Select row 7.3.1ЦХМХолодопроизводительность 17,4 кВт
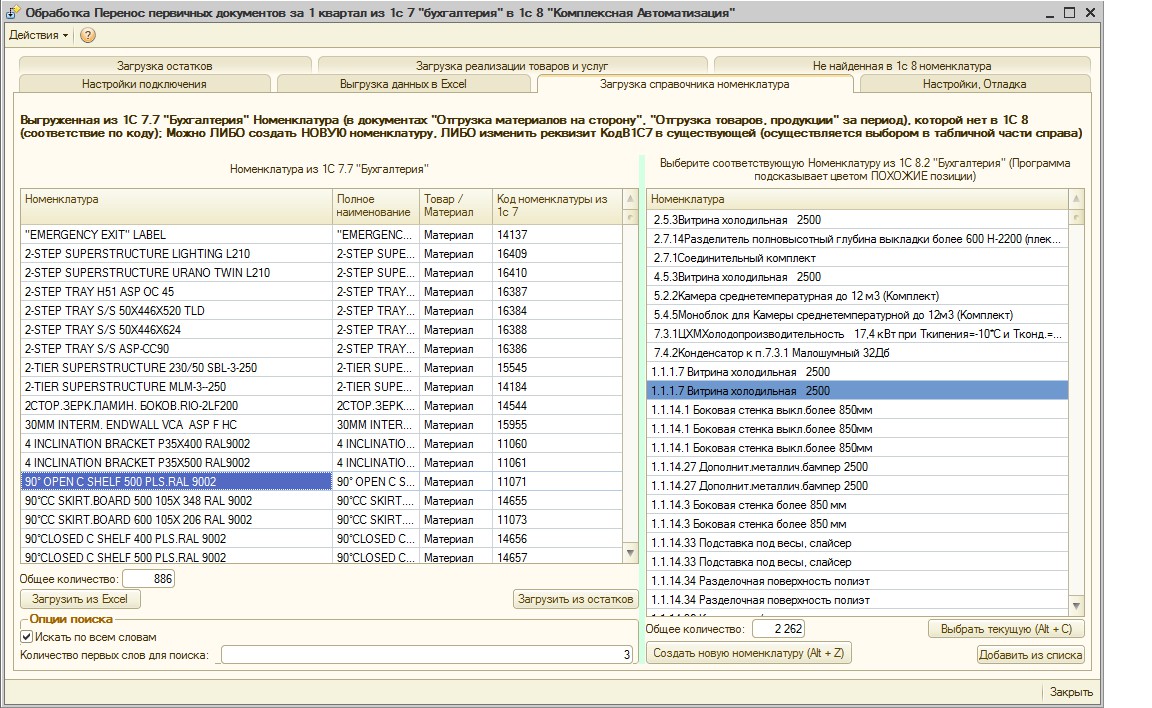This screenshot has width=1152, height=708. [857, 334]
